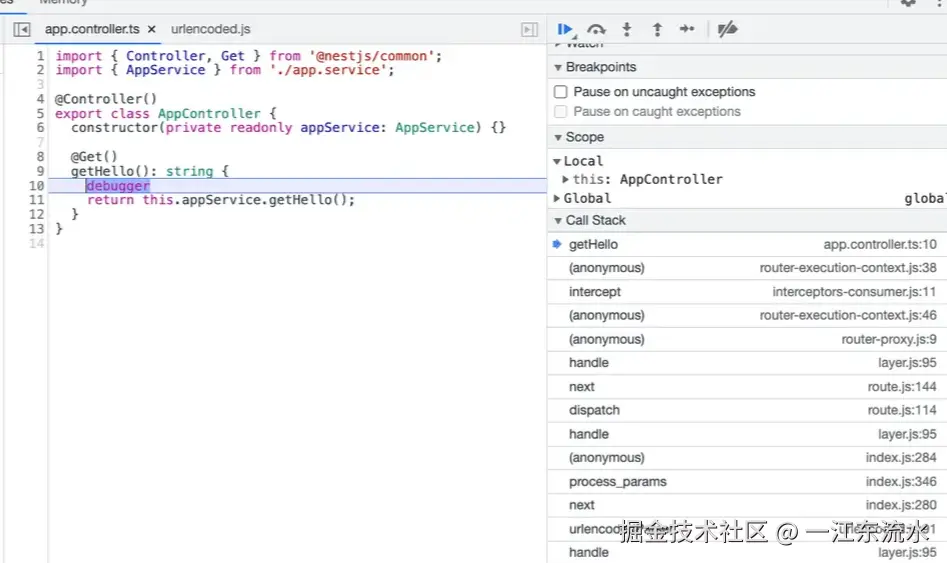Open app.controller.ts:10 source link
947x563 pixels.
click(x=880, y=245)
